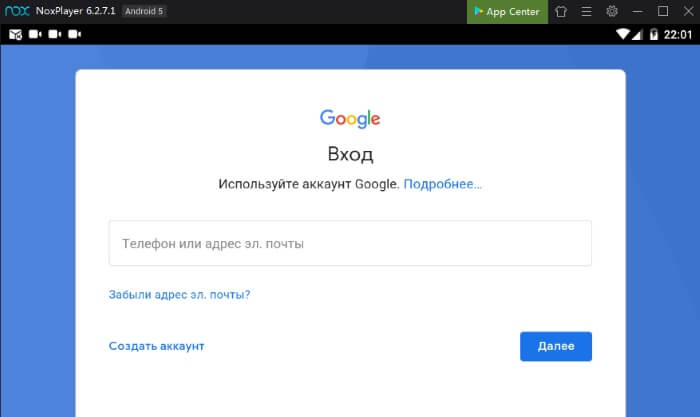
Task: Focus the phone or email input field
Action: pyautogui.click(x=350, y=243)
